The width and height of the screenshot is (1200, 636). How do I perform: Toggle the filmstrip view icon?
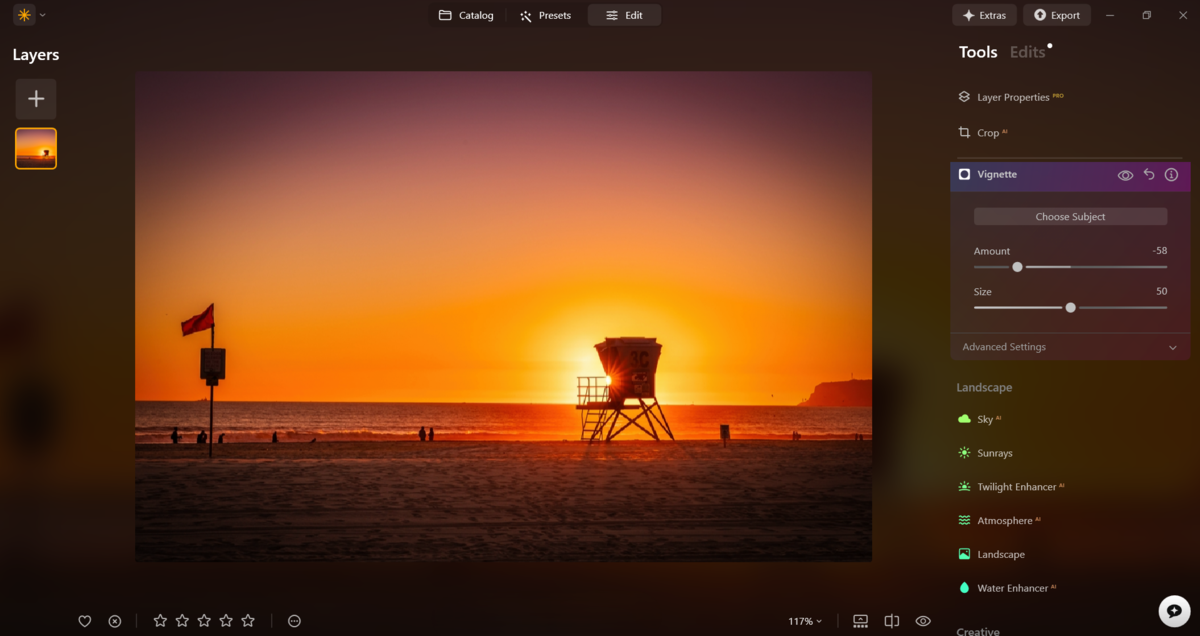click(860, 621)
